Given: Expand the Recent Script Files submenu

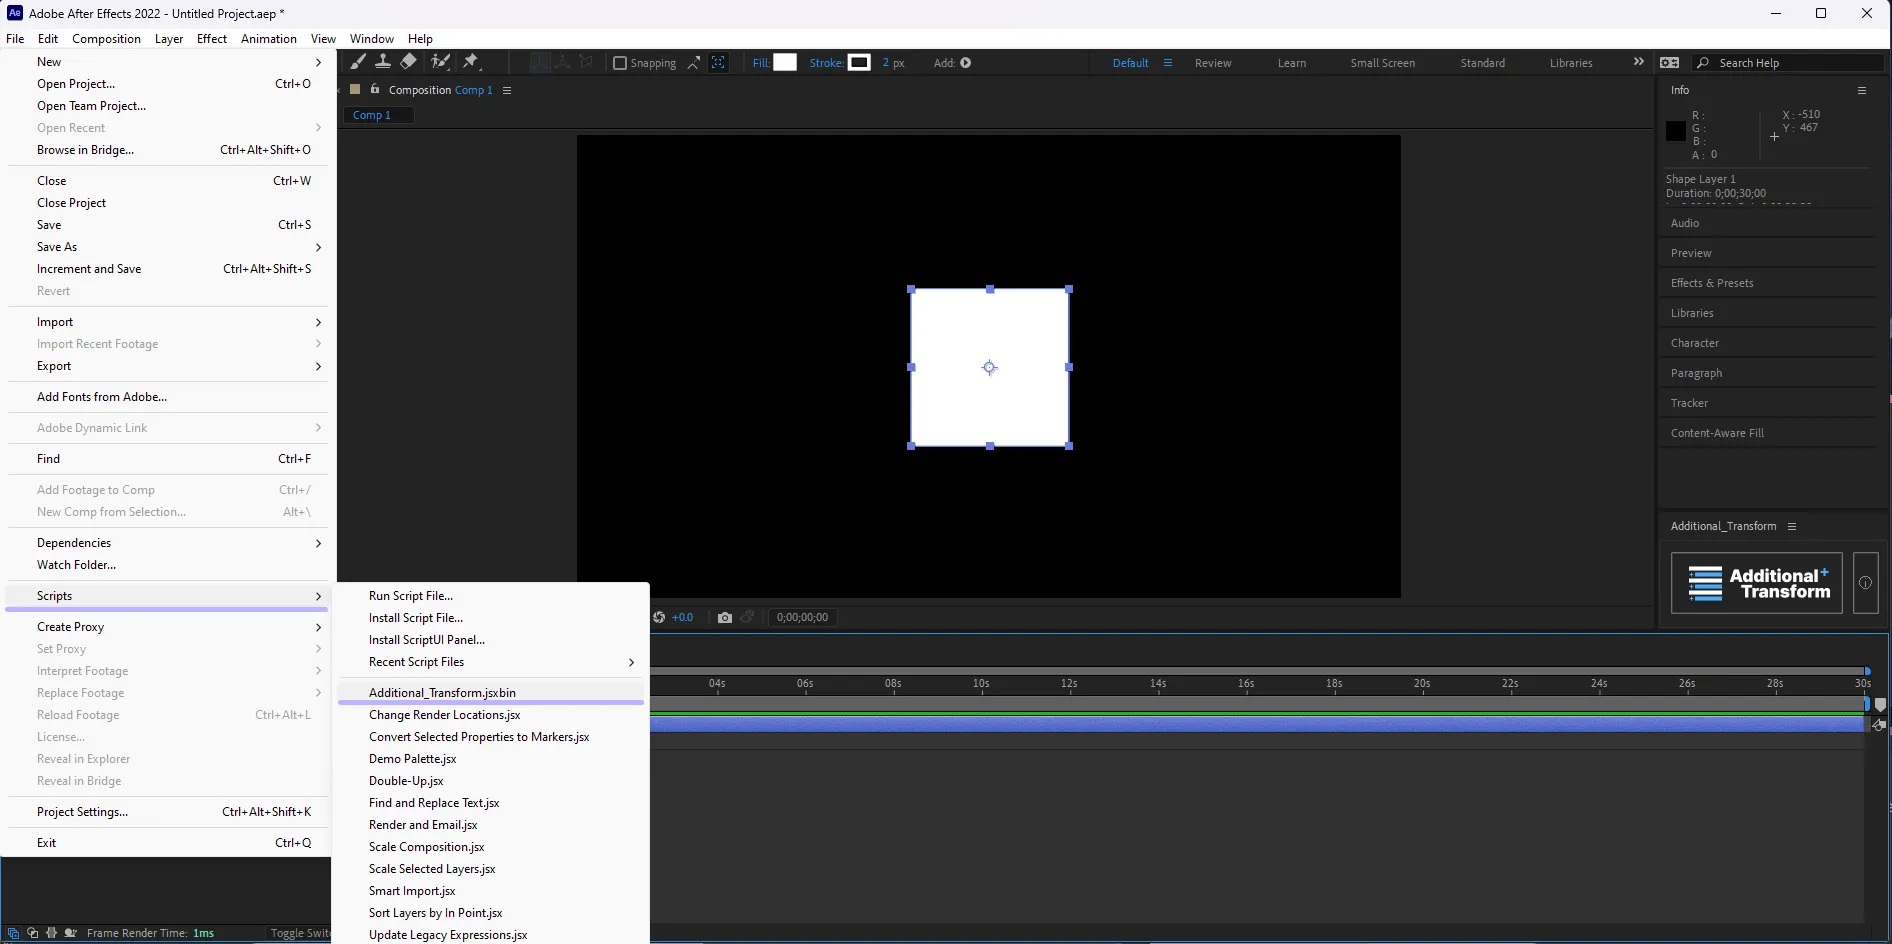Looking at the screenshot, I should [x=500, y=662].
